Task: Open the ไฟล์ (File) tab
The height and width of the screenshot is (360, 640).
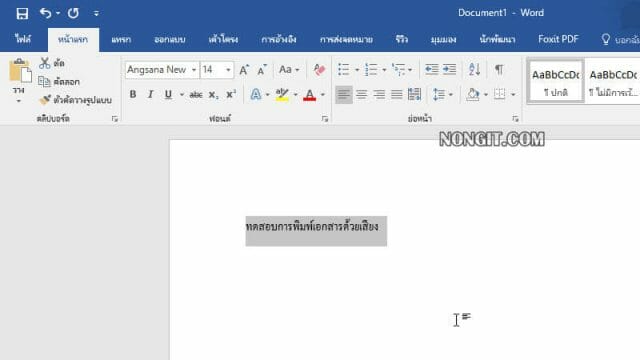Action: coord(23,39)
